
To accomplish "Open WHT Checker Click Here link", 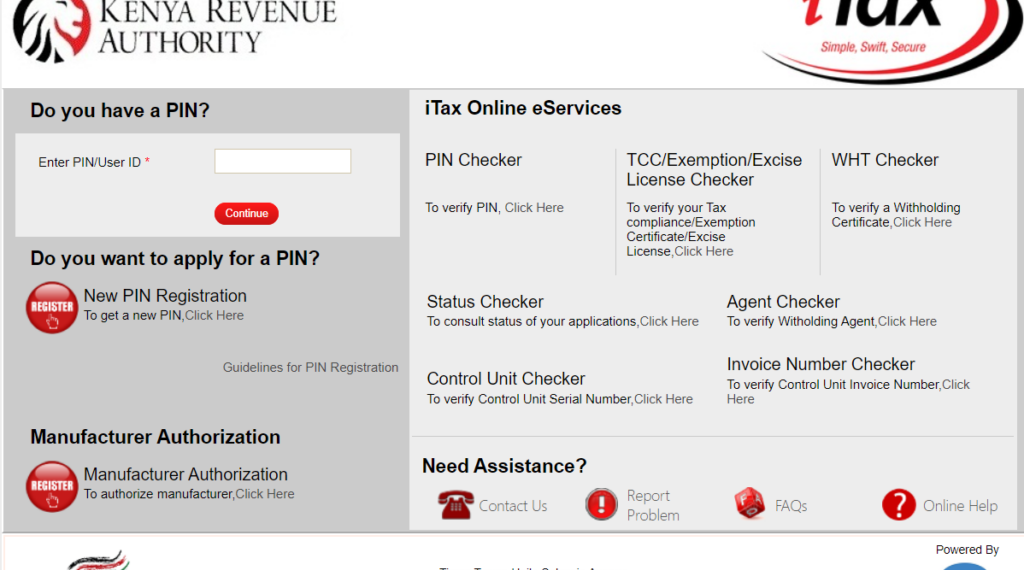I will (x=922, y=223).
